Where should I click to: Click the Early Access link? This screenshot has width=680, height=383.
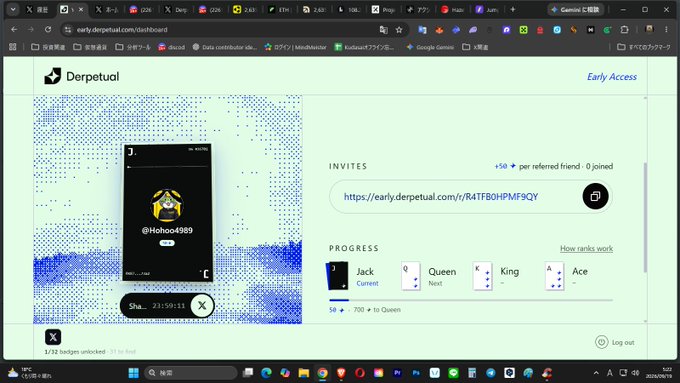click(612, 76)
